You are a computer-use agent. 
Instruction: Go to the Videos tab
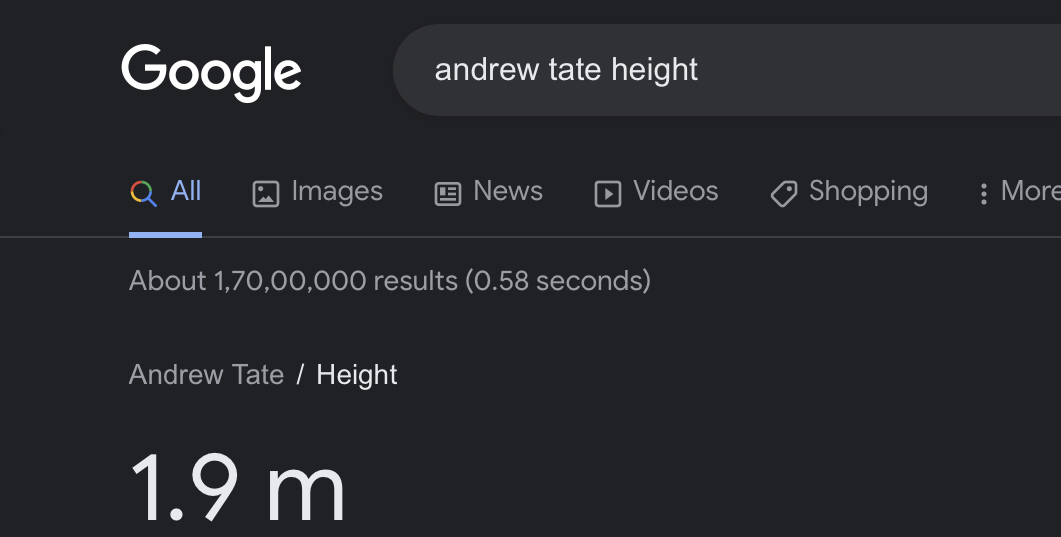pyautogui.click(x=675, y=191)
